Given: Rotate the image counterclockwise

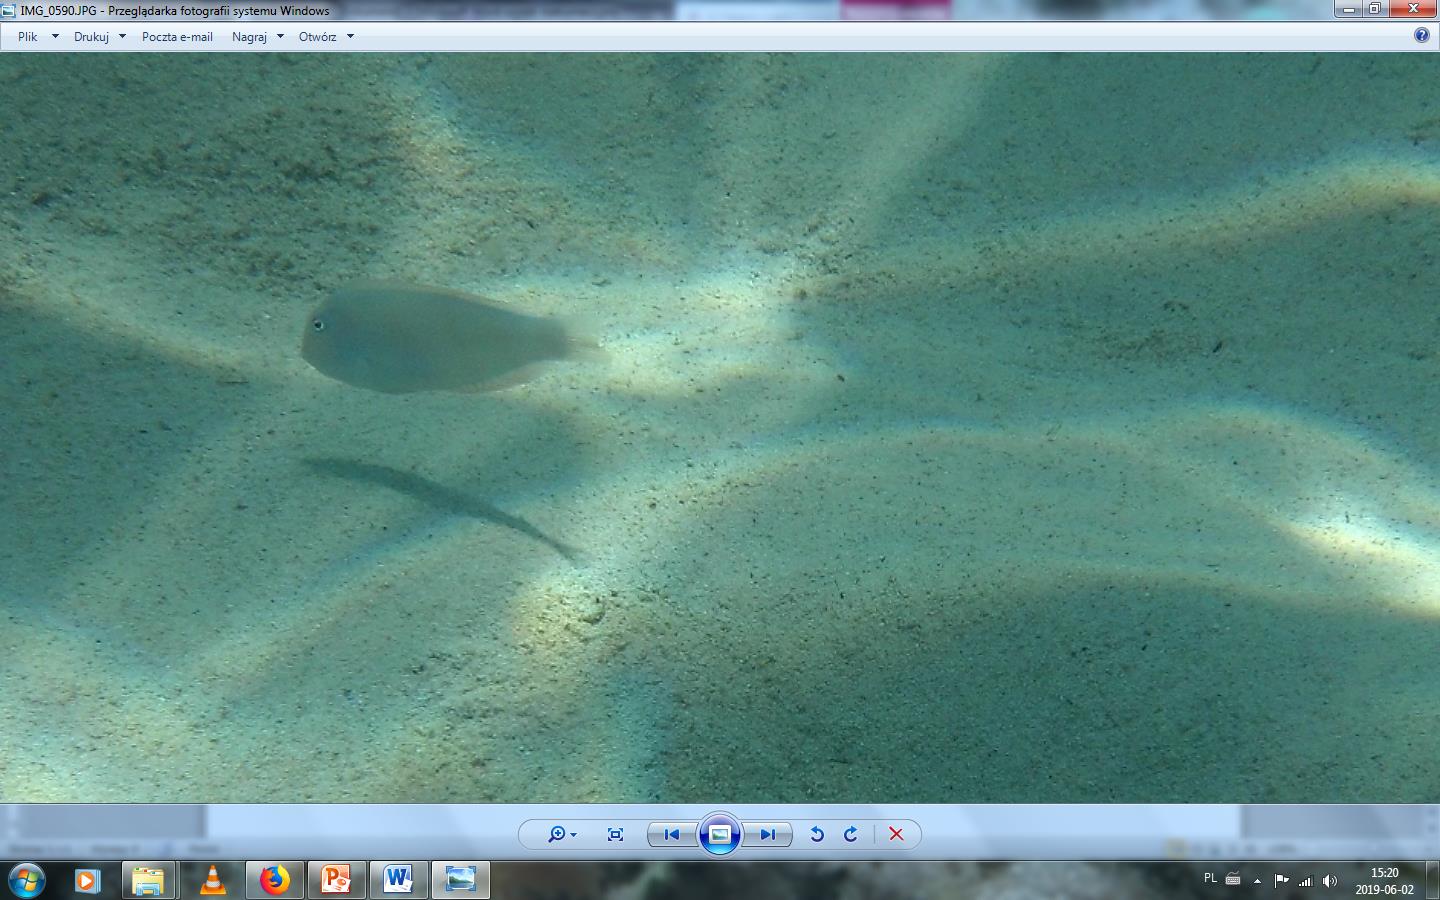Looking at the screenshot, I should (817, 834).
